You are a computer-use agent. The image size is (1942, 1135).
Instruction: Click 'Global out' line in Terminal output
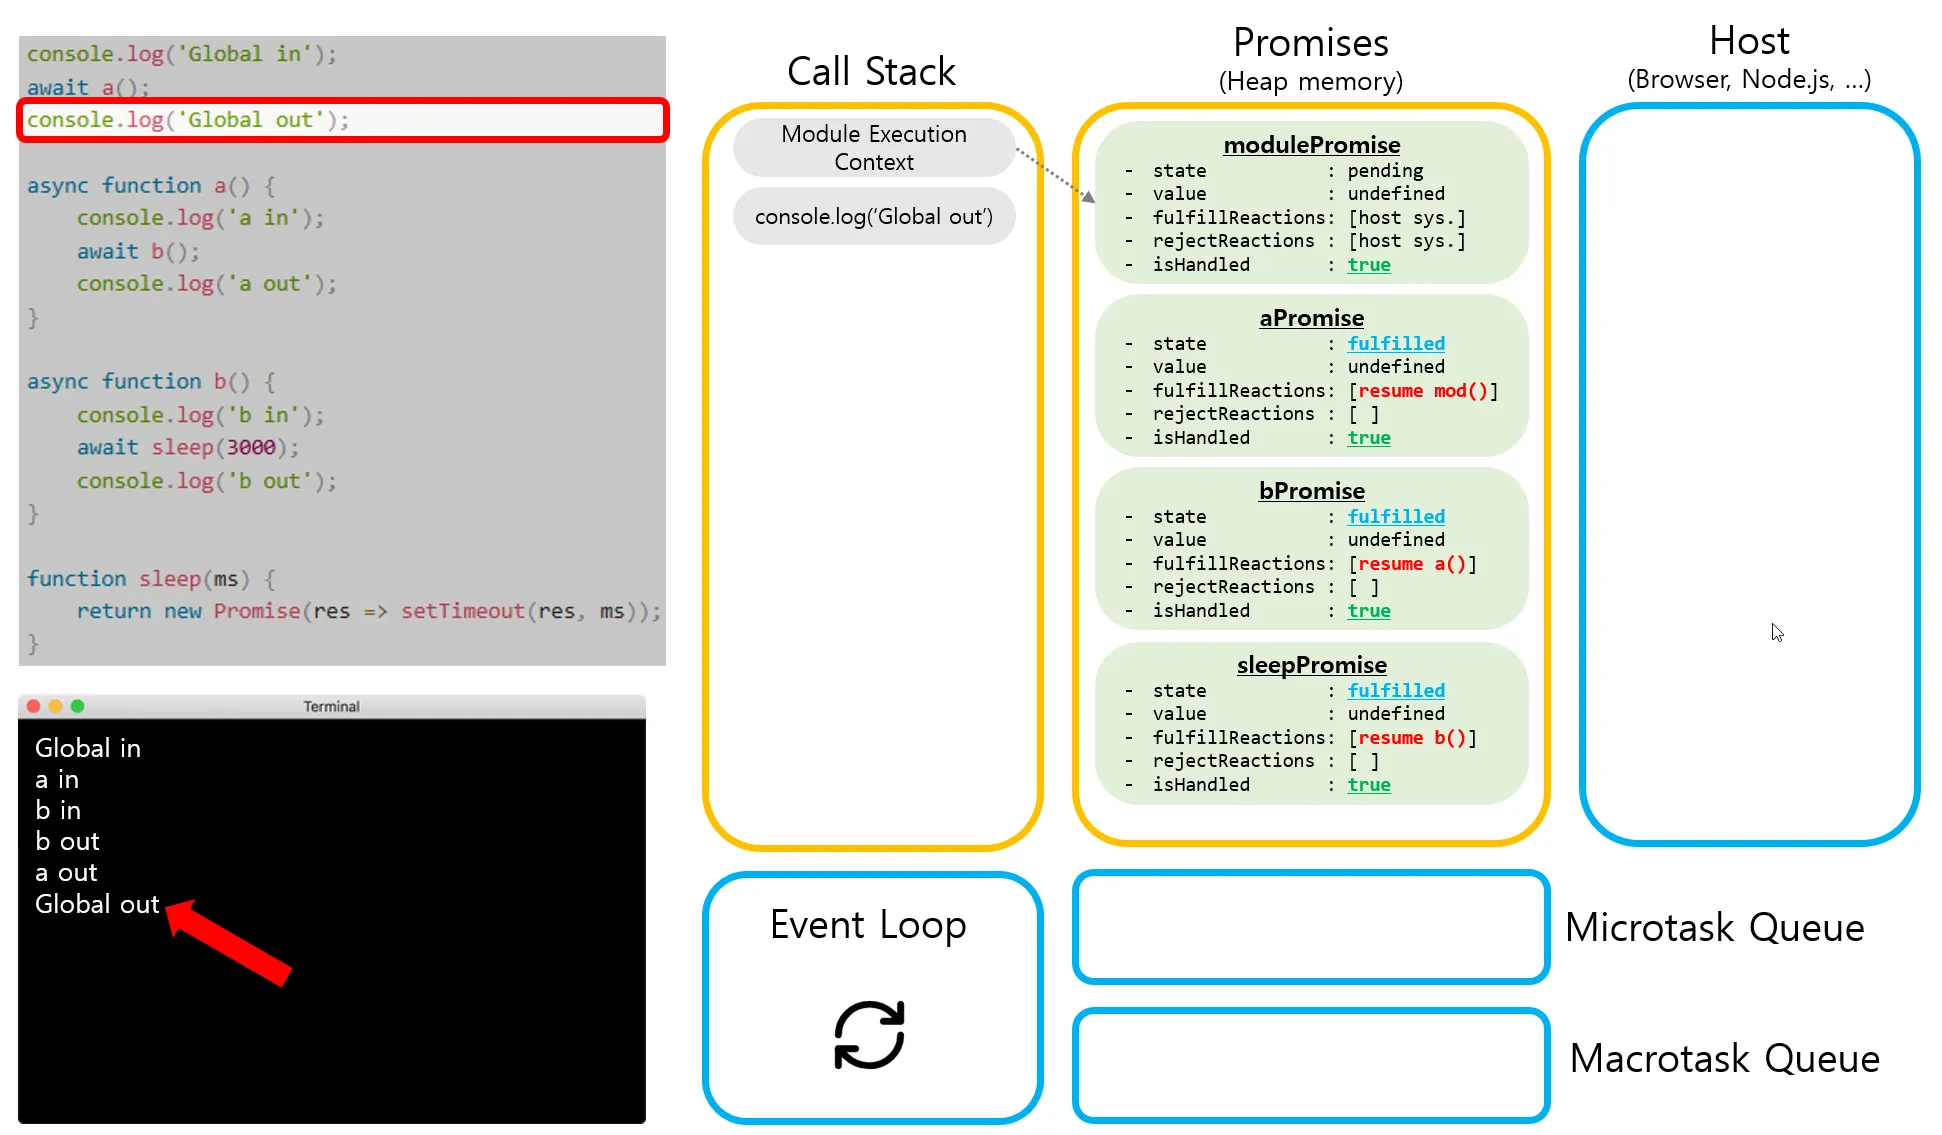(97, 904)
